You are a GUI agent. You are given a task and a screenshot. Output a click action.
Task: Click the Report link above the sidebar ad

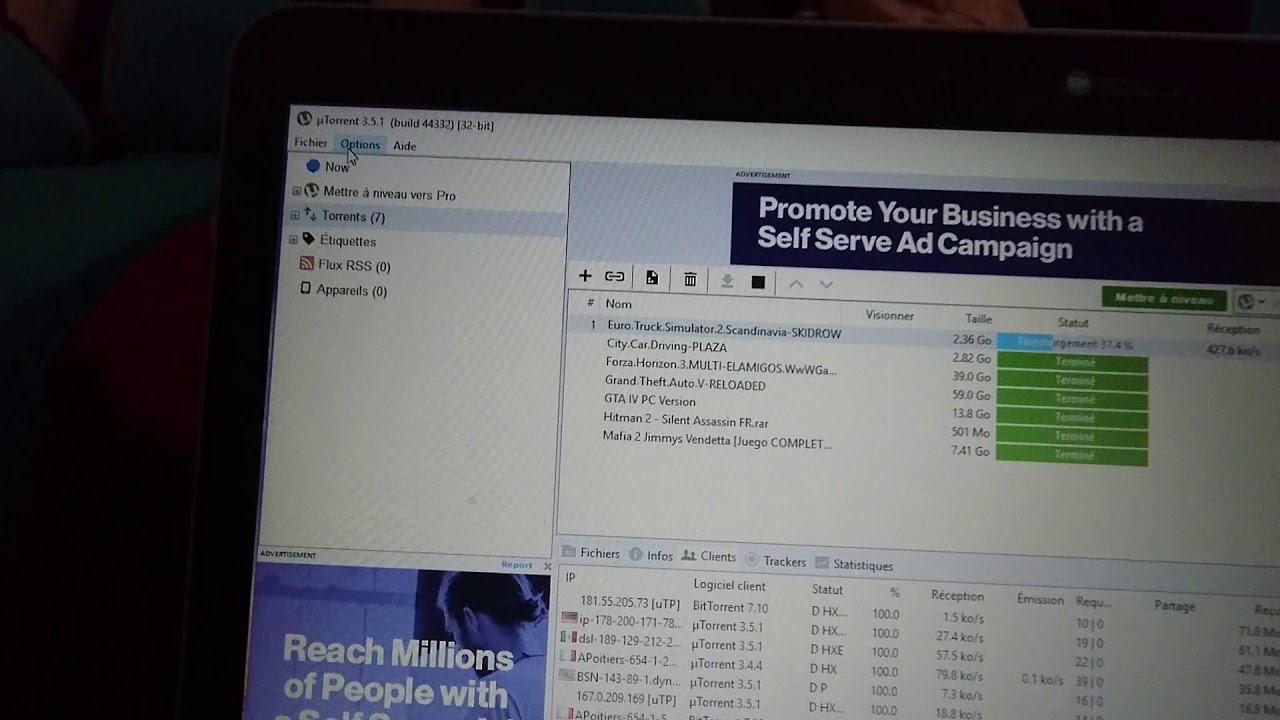(x=516, y=565)
